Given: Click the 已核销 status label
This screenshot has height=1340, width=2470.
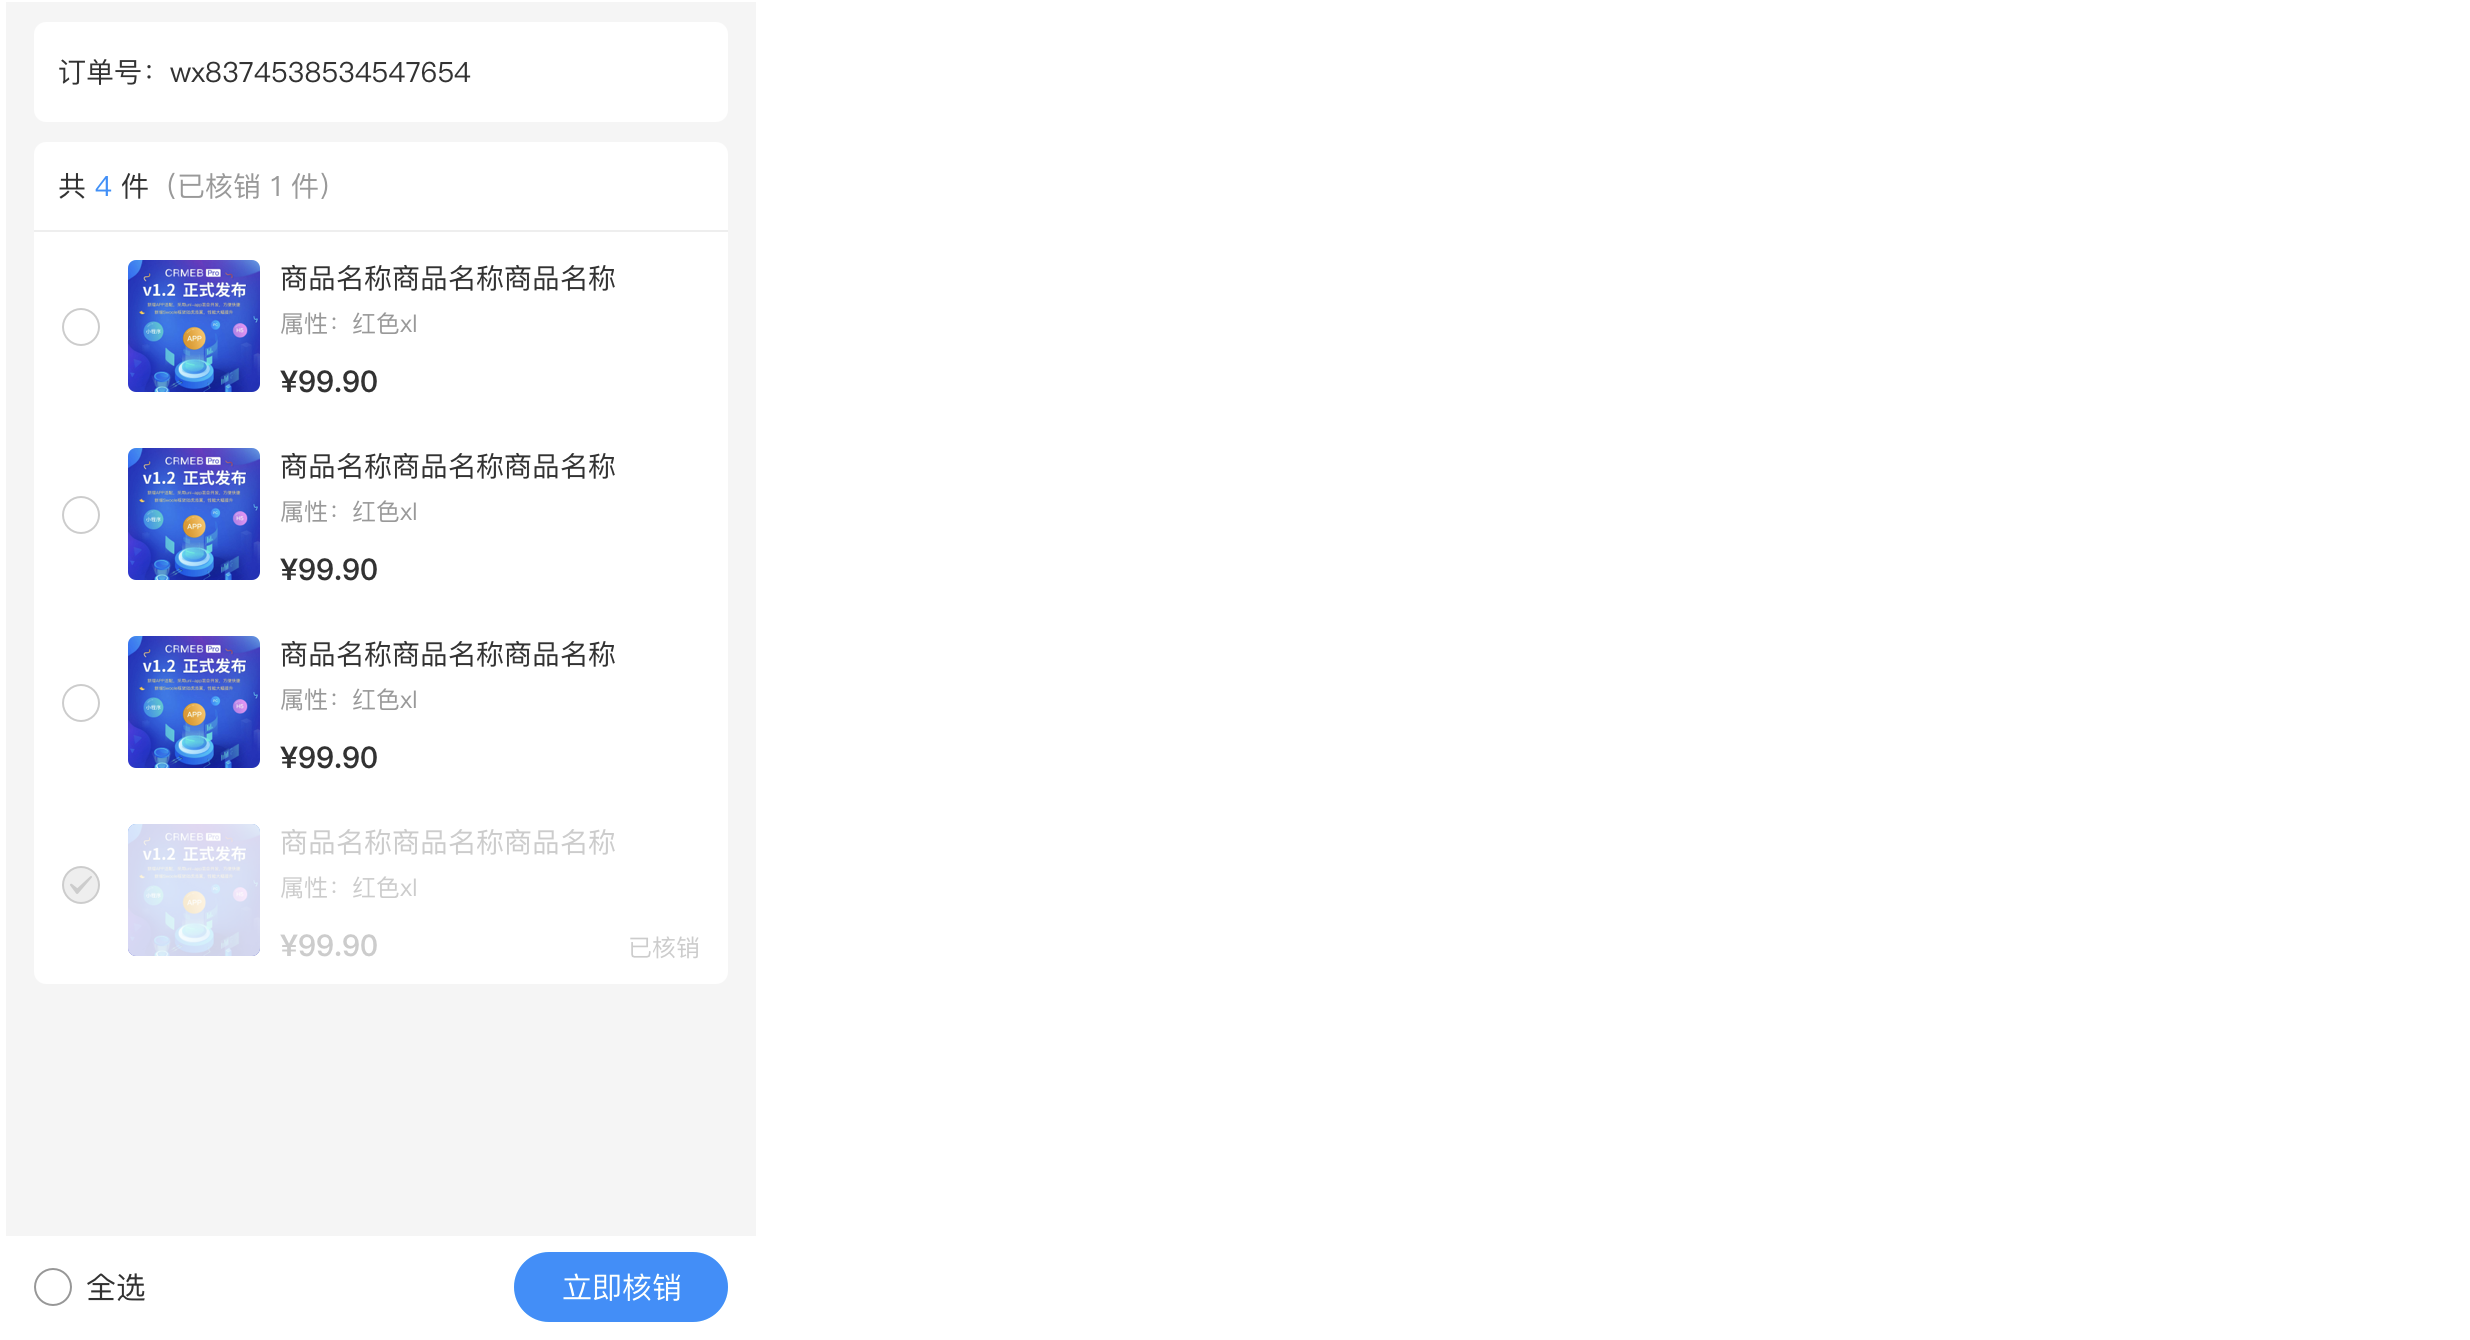Looking at the screenshot, I should [664, 947].
